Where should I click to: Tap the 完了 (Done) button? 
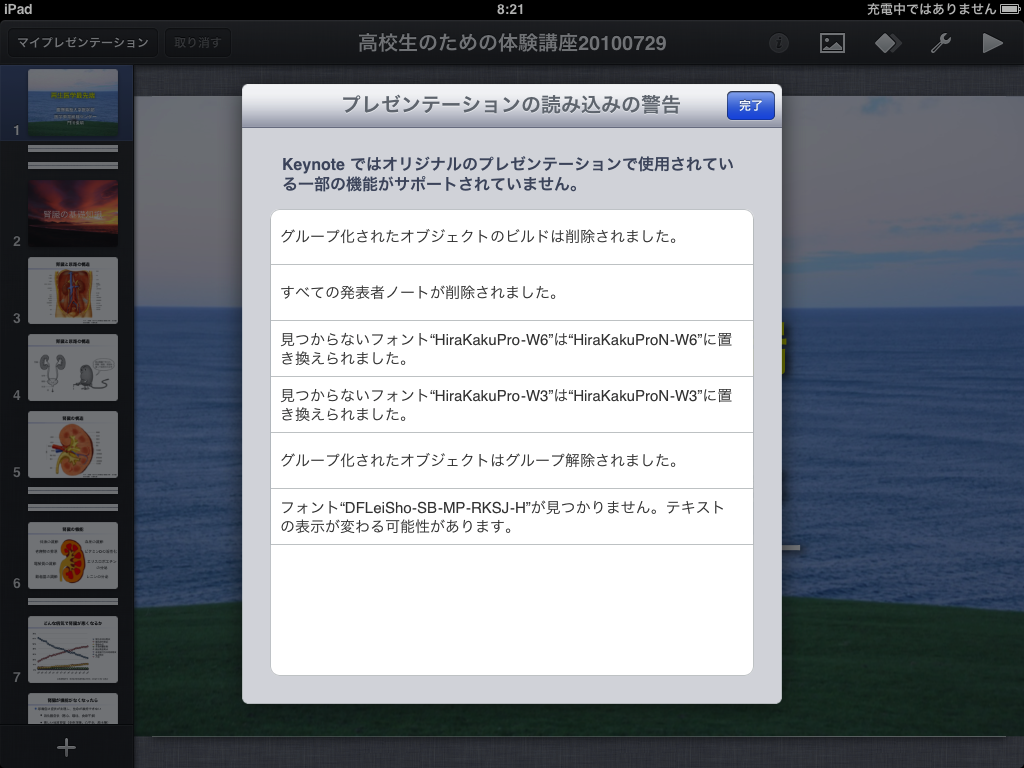click(750, 106)
